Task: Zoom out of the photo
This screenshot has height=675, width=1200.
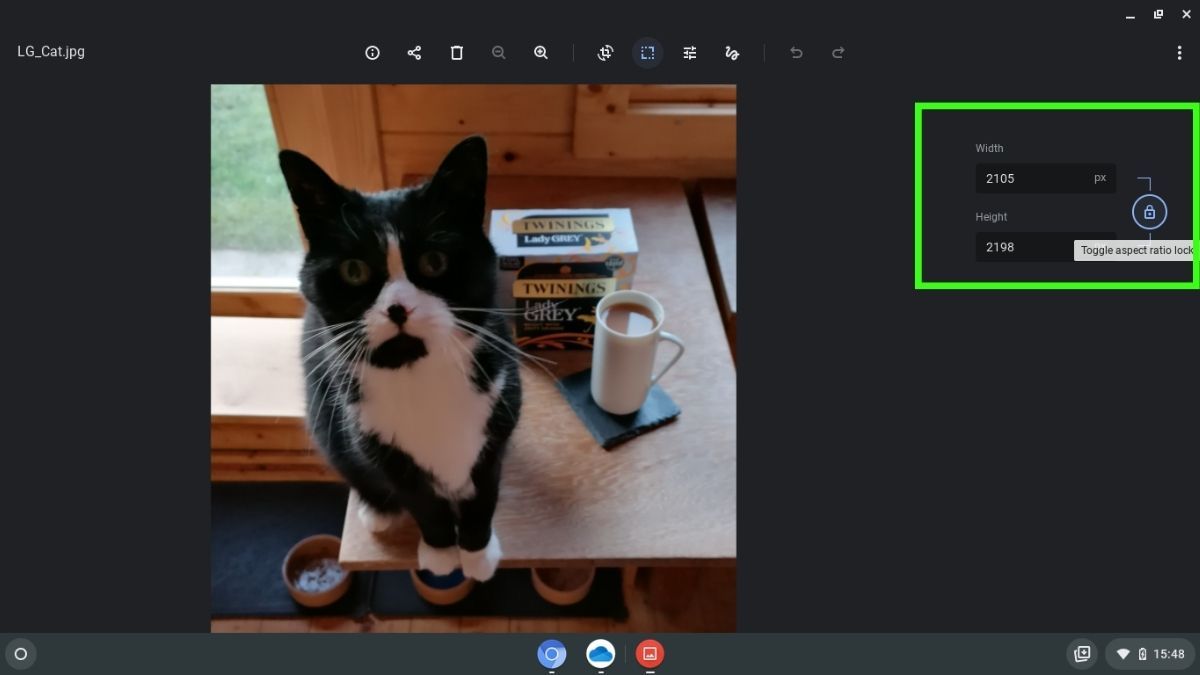Action: pos(498,52)
